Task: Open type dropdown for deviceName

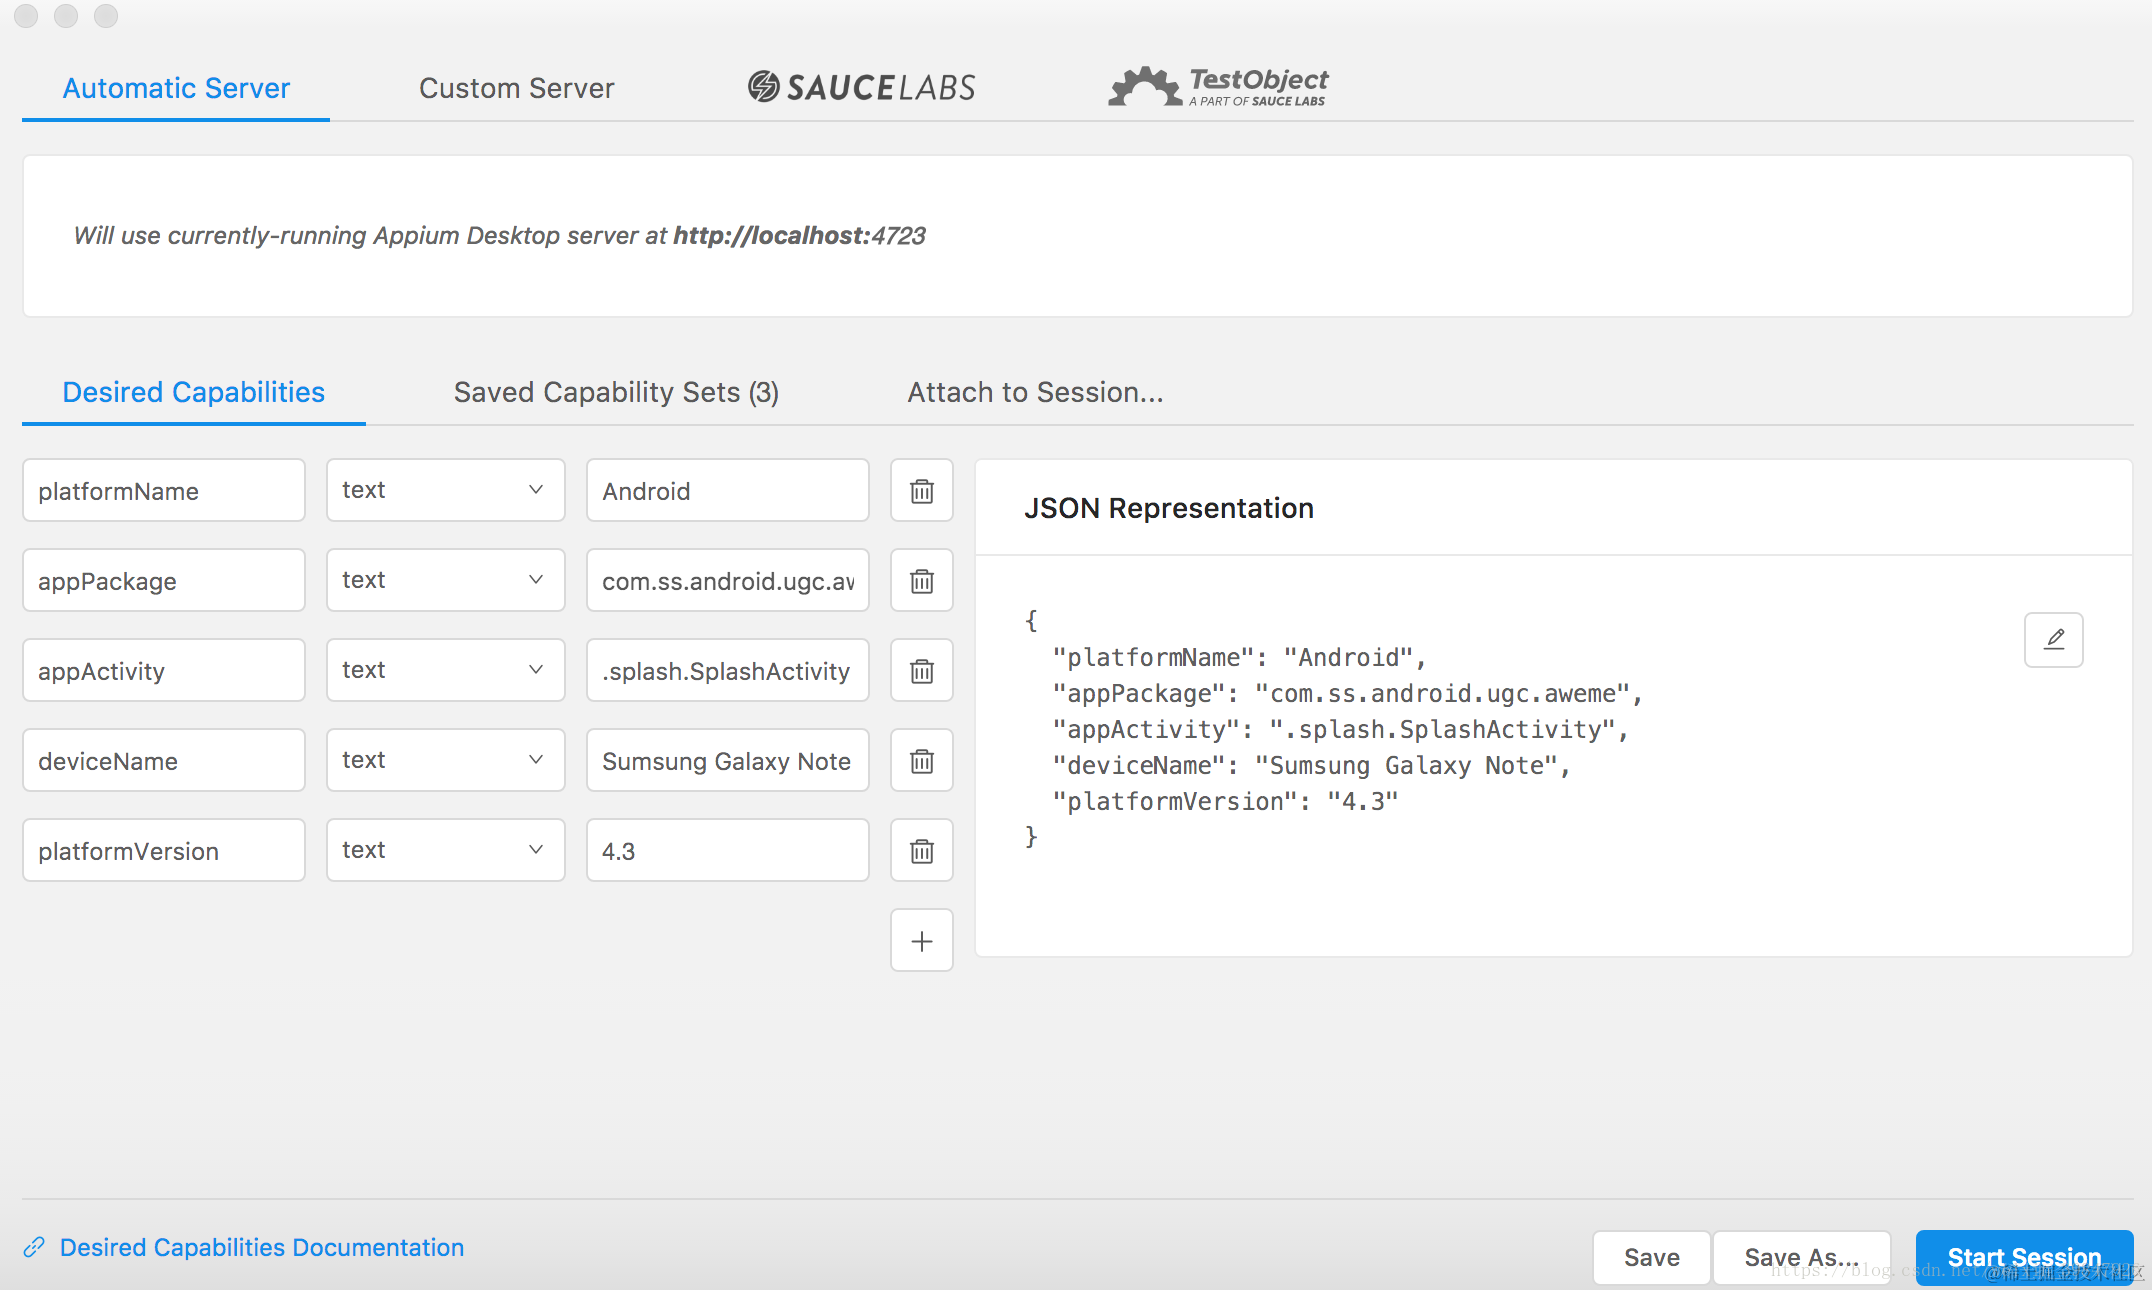Action: pos(445,760)
